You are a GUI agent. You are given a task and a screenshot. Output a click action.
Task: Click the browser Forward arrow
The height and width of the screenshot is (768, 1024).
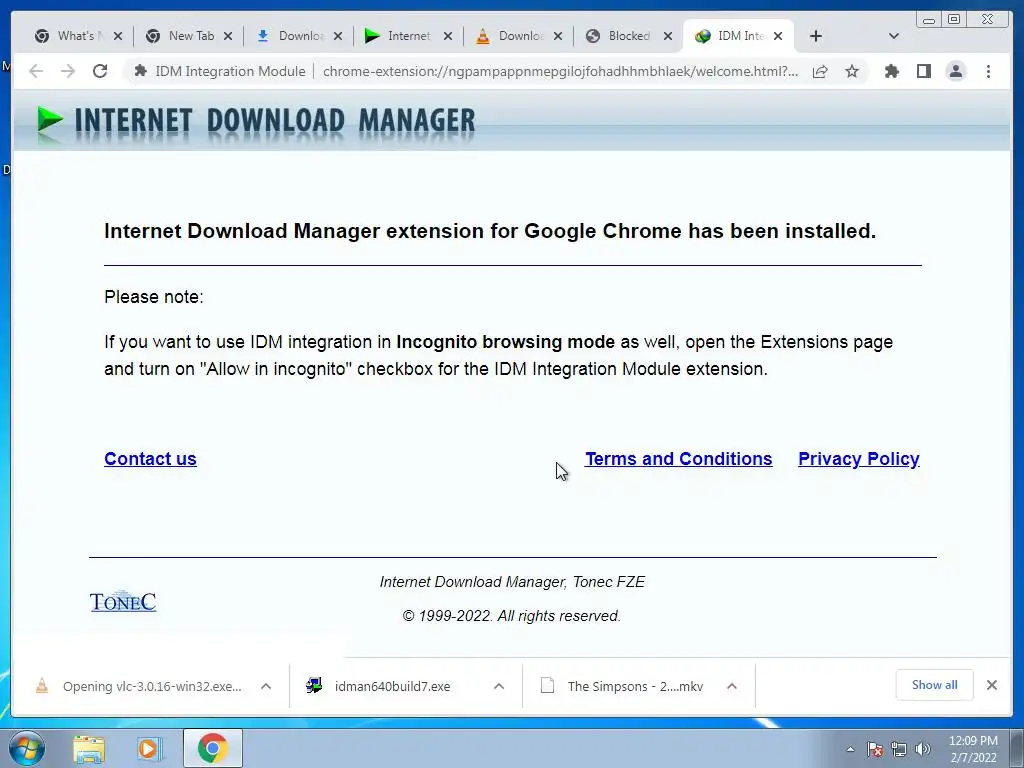click(x=68, y=71)
